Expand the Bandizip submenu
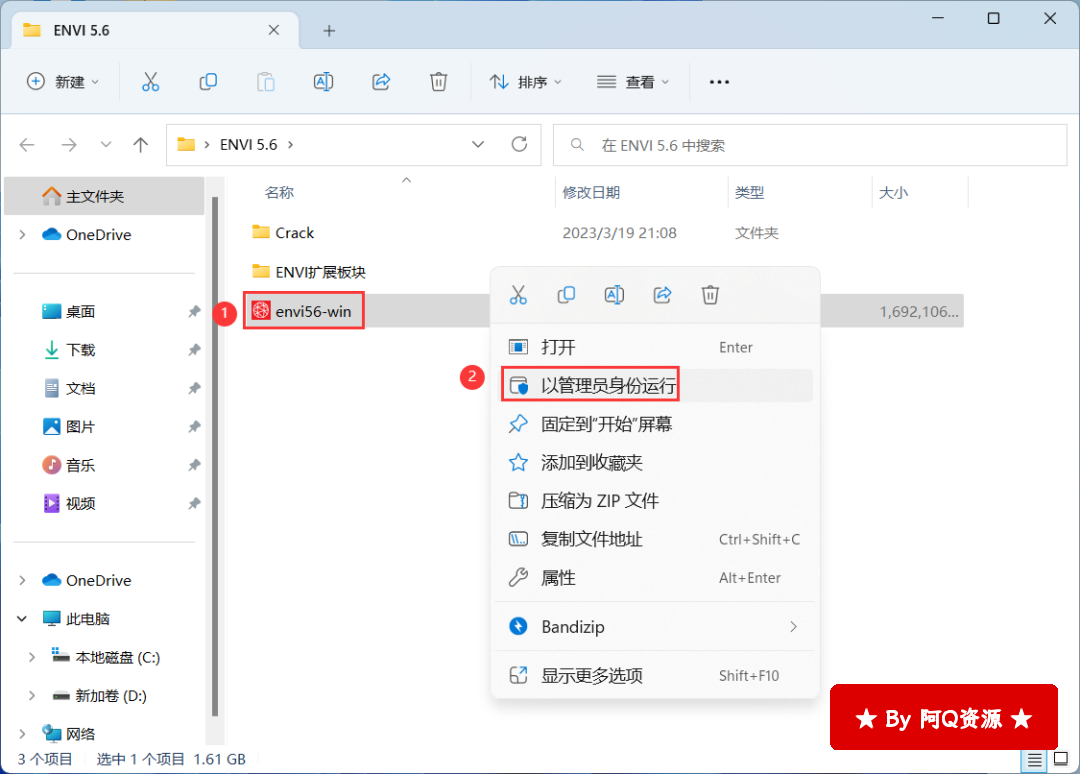This screenshot has height=774, width=1080. [793, 627]
